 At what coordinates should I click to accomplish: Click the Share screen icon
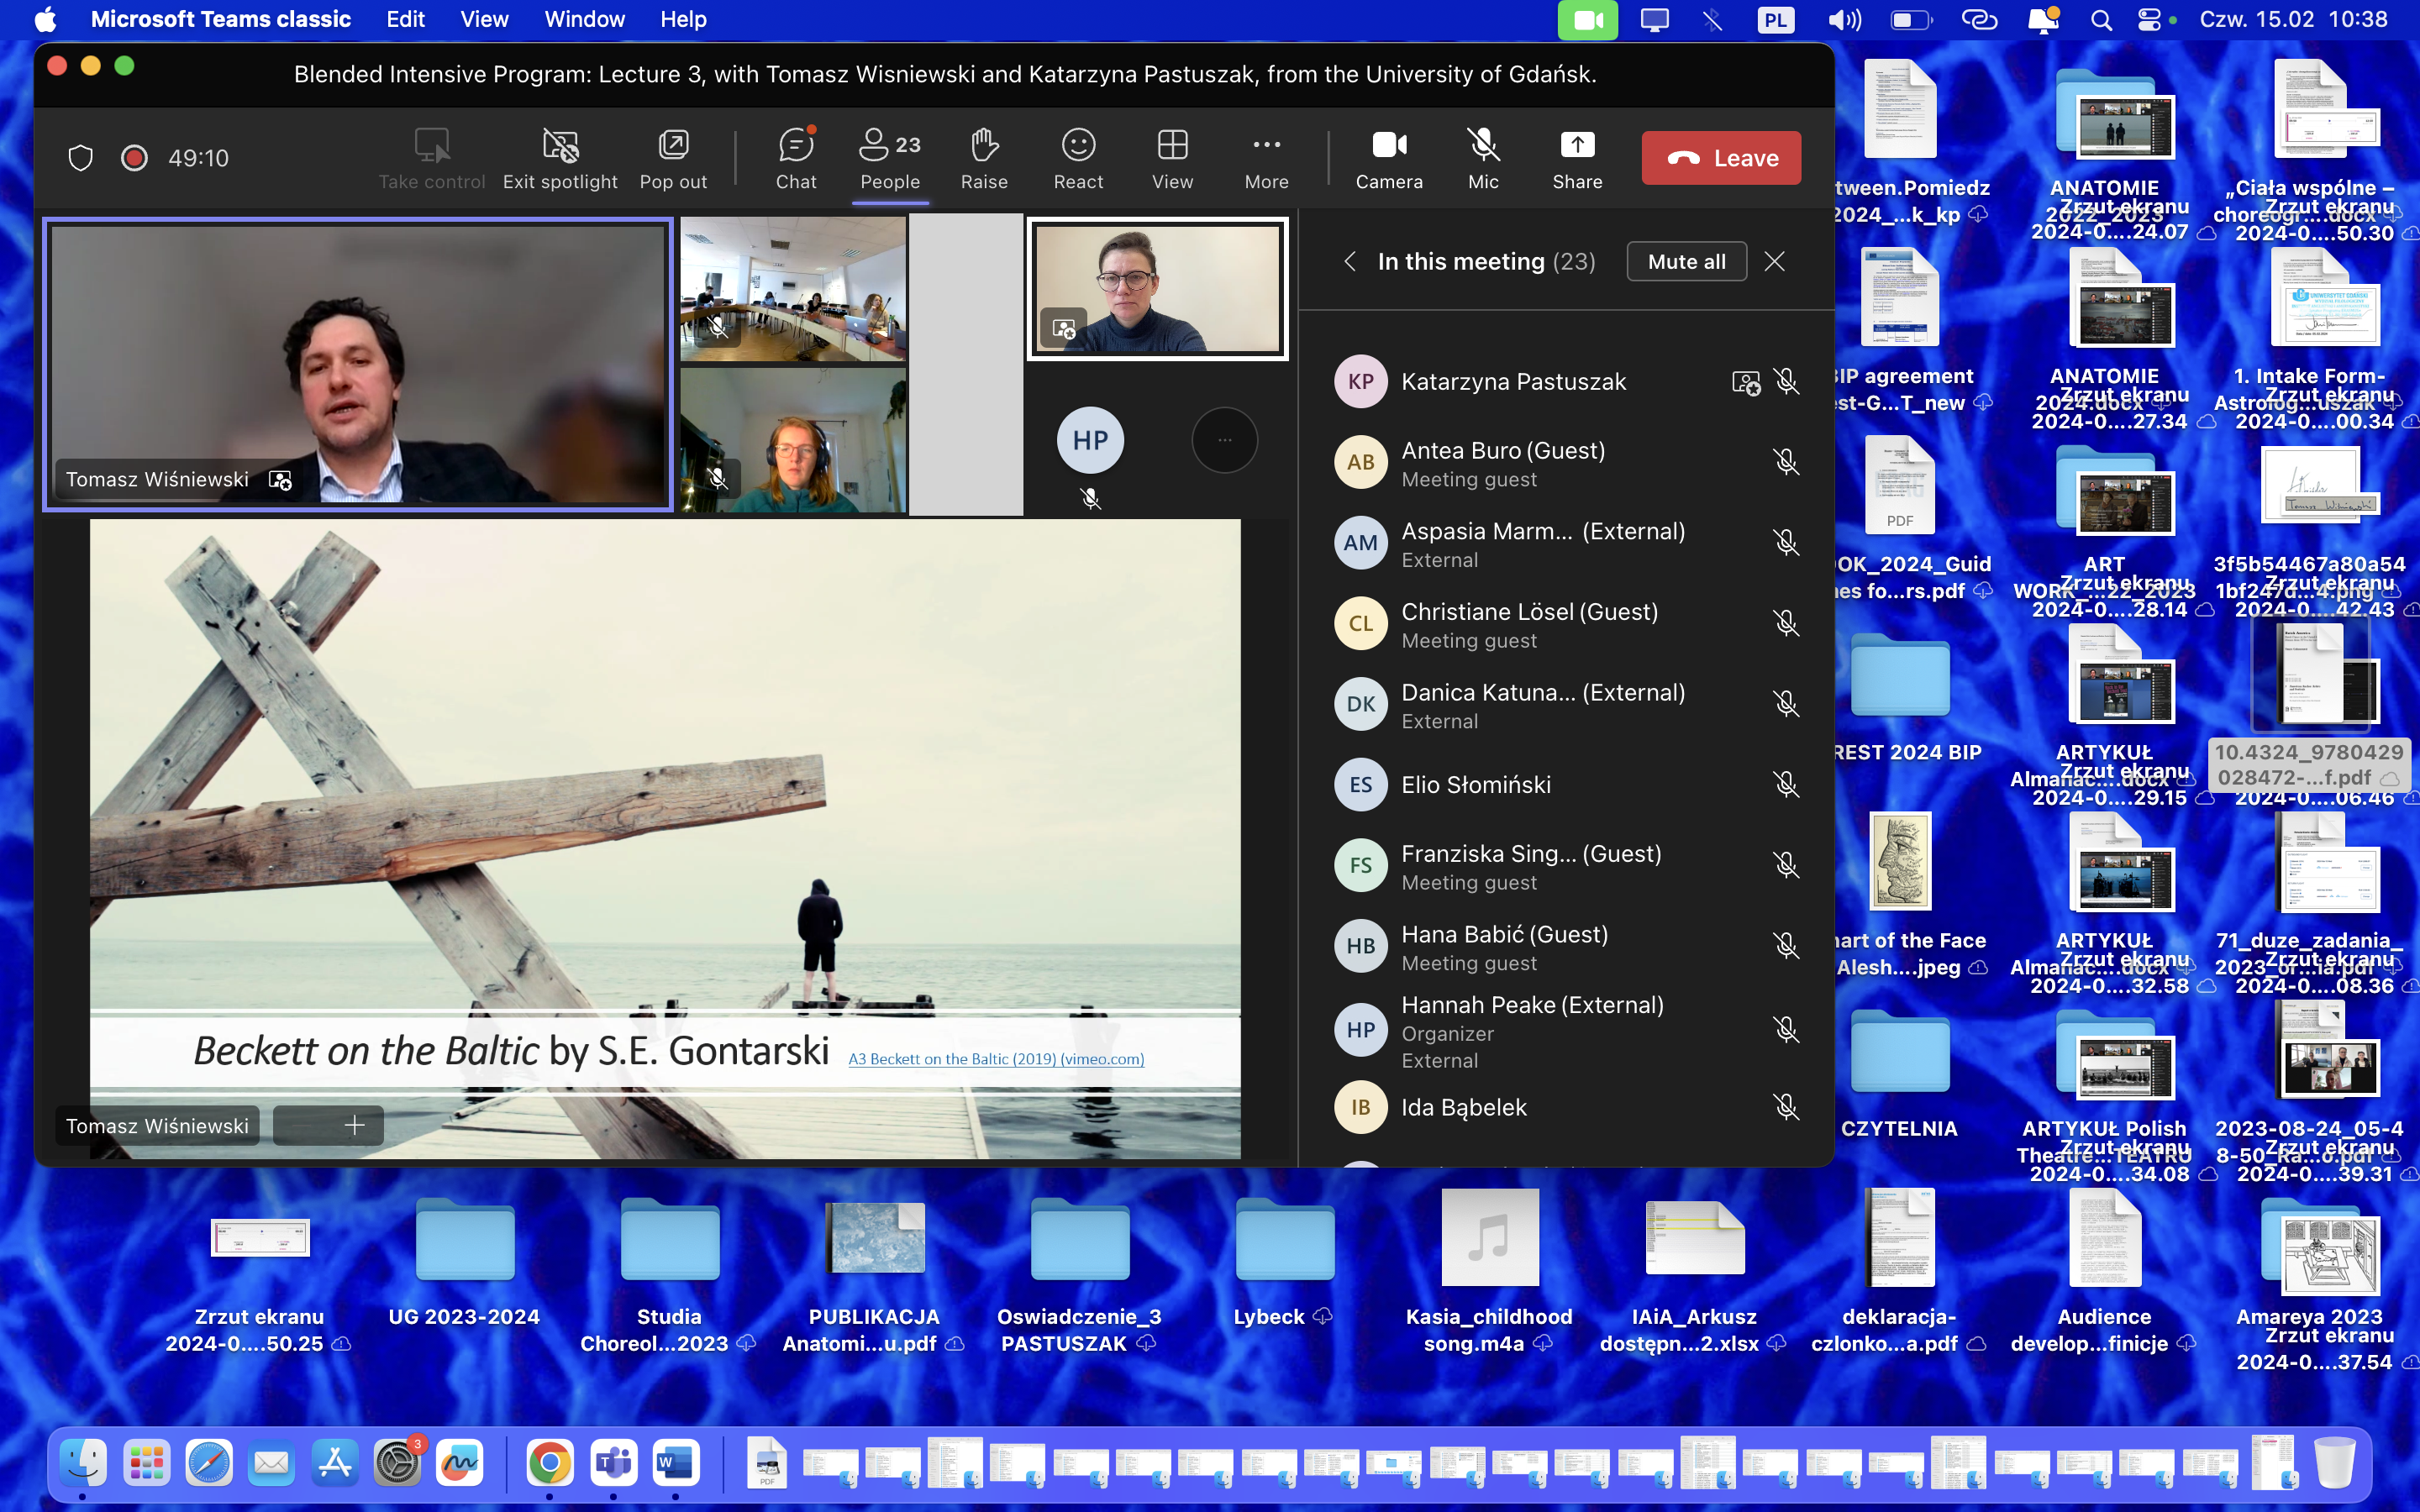[1577, 158]
